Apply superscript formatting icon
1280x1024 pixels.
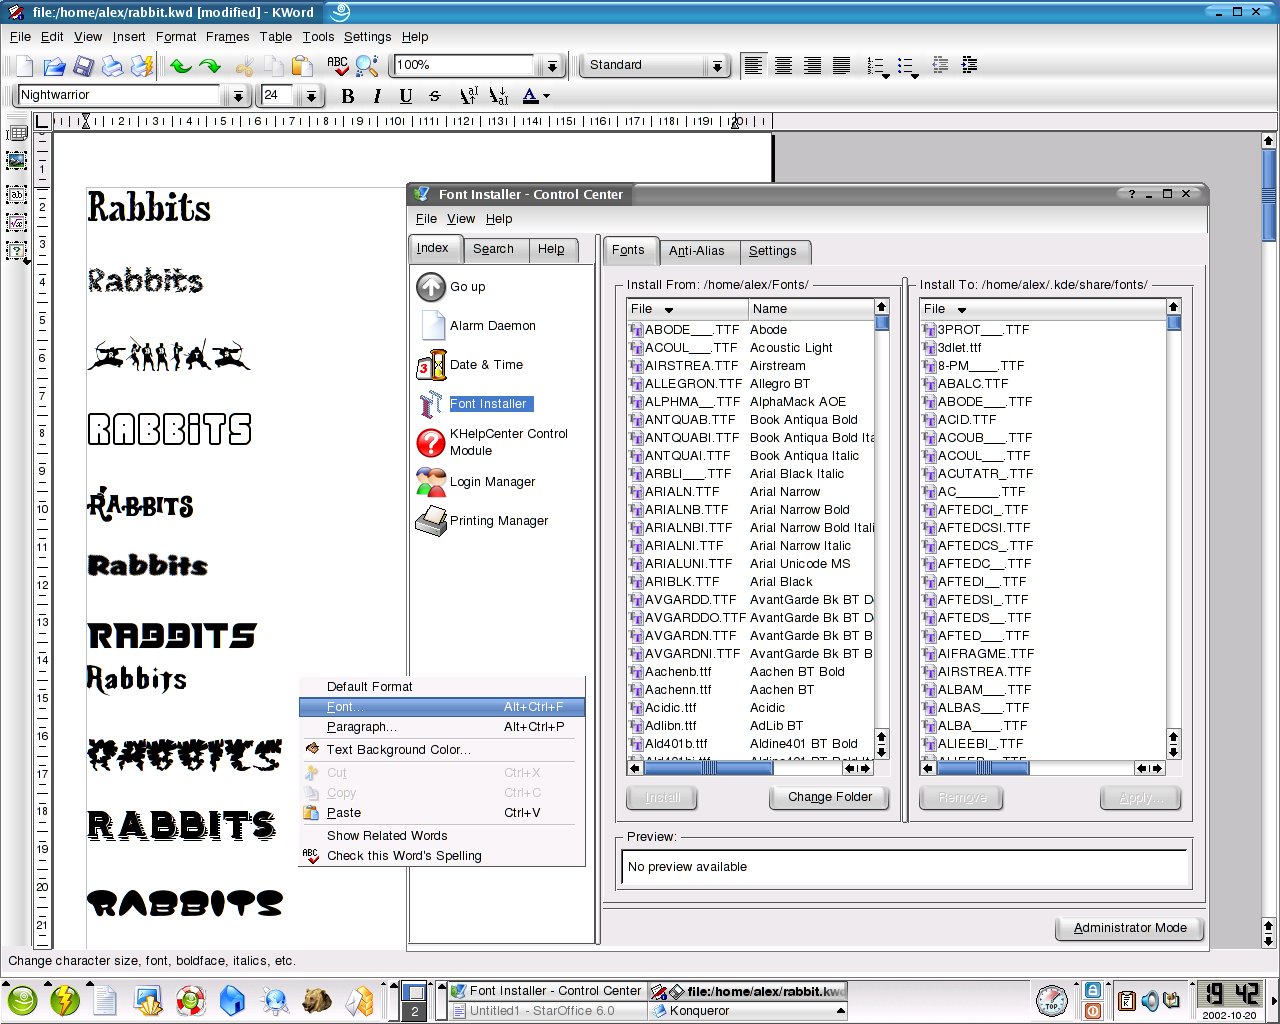click(x=469, y=96)
